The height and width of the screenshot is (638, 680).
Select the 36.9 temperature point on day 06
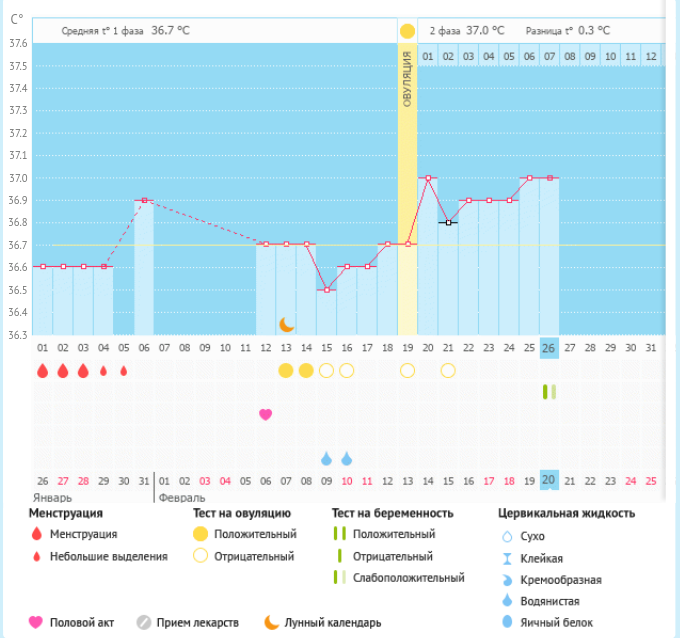144,200
